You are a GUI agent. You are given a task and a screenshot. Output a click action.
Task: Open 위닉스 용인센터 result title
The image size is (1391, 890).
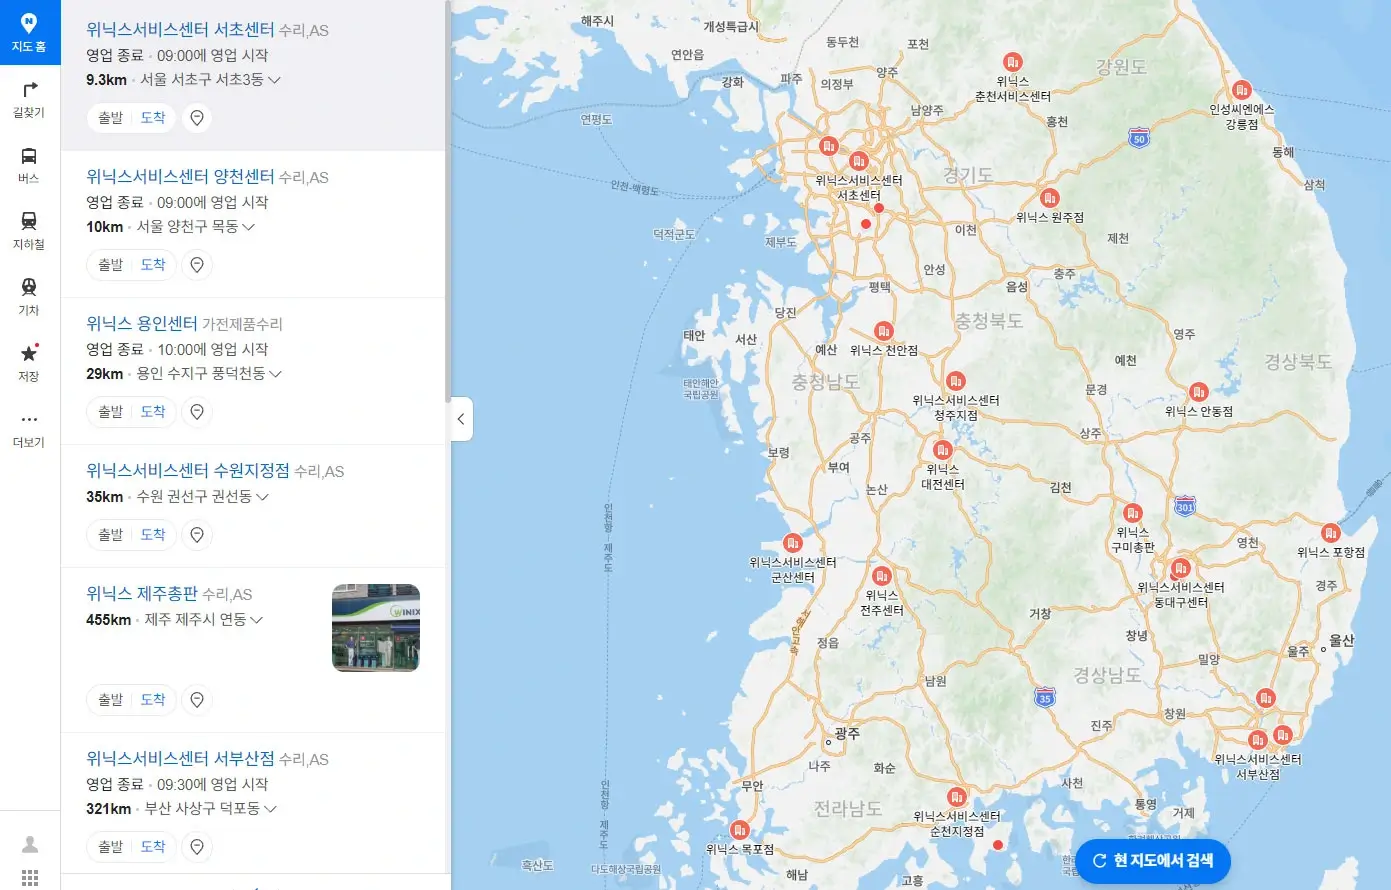pos(142,324)
